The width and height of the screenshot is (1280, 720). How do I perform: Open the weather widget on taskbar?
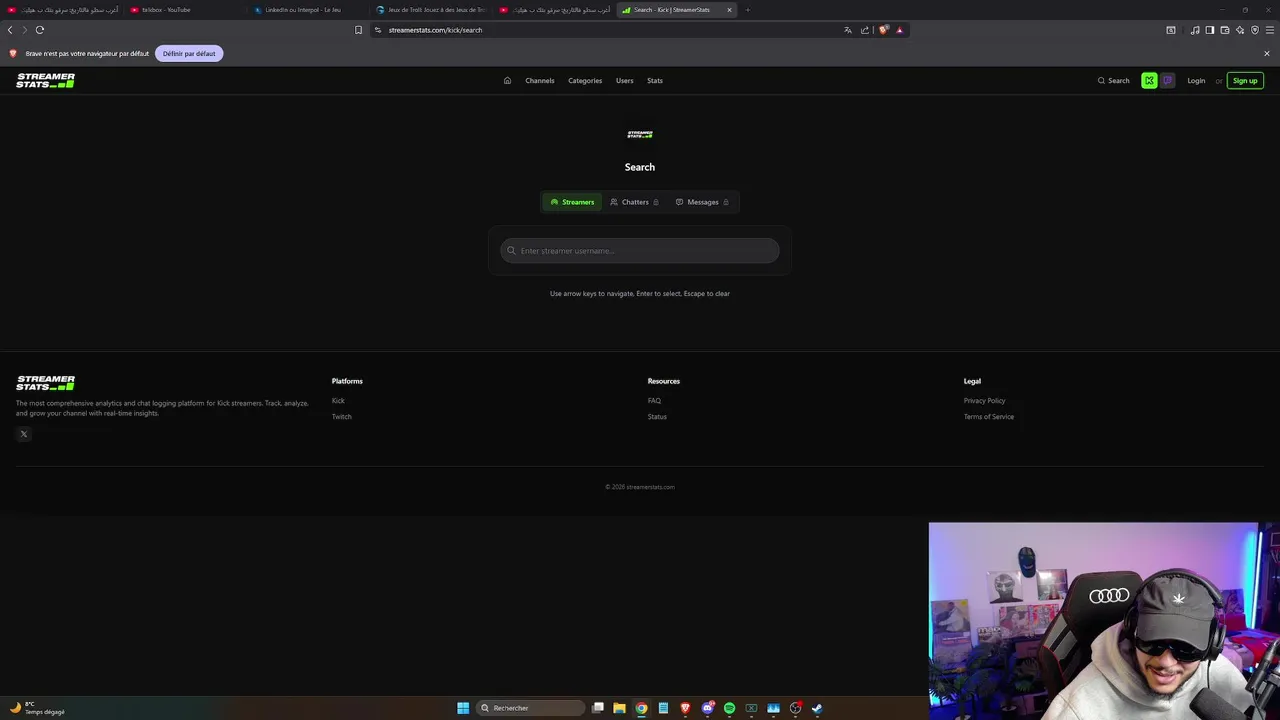click(38, 708)
